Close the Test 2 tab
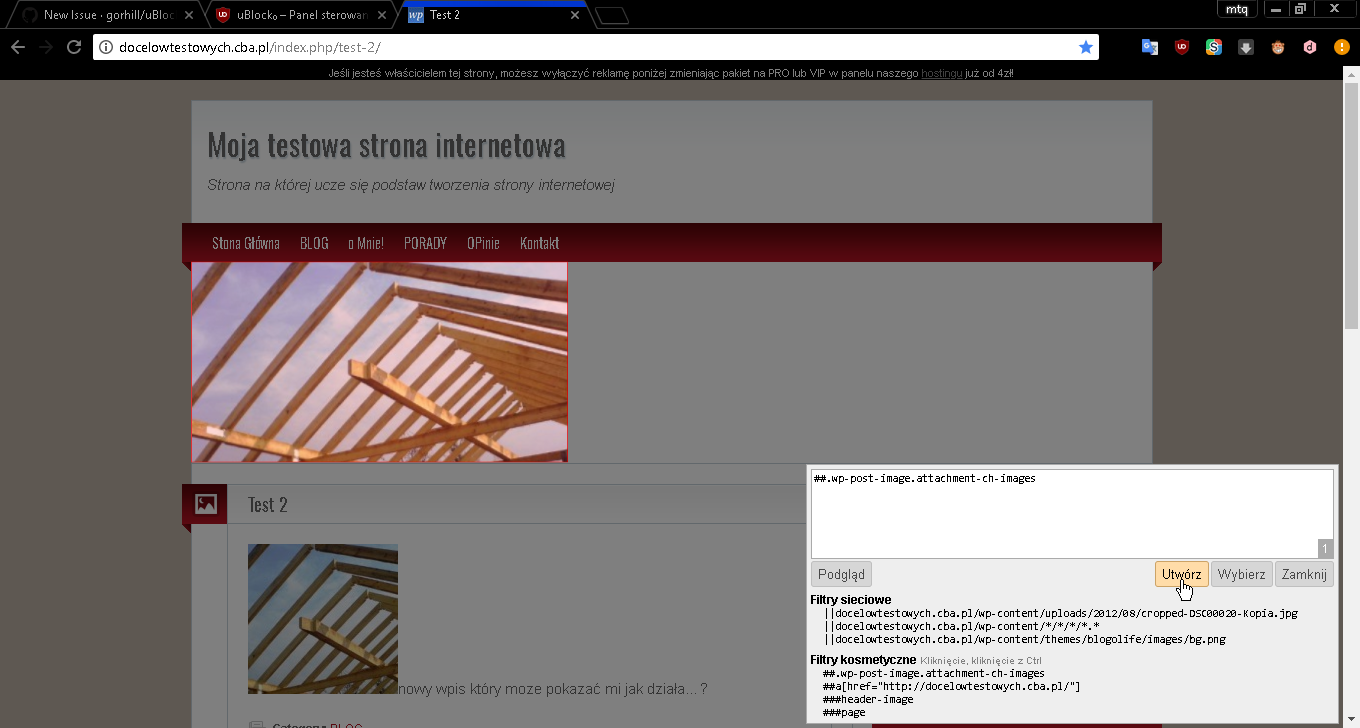 click(x=575, y=15)
